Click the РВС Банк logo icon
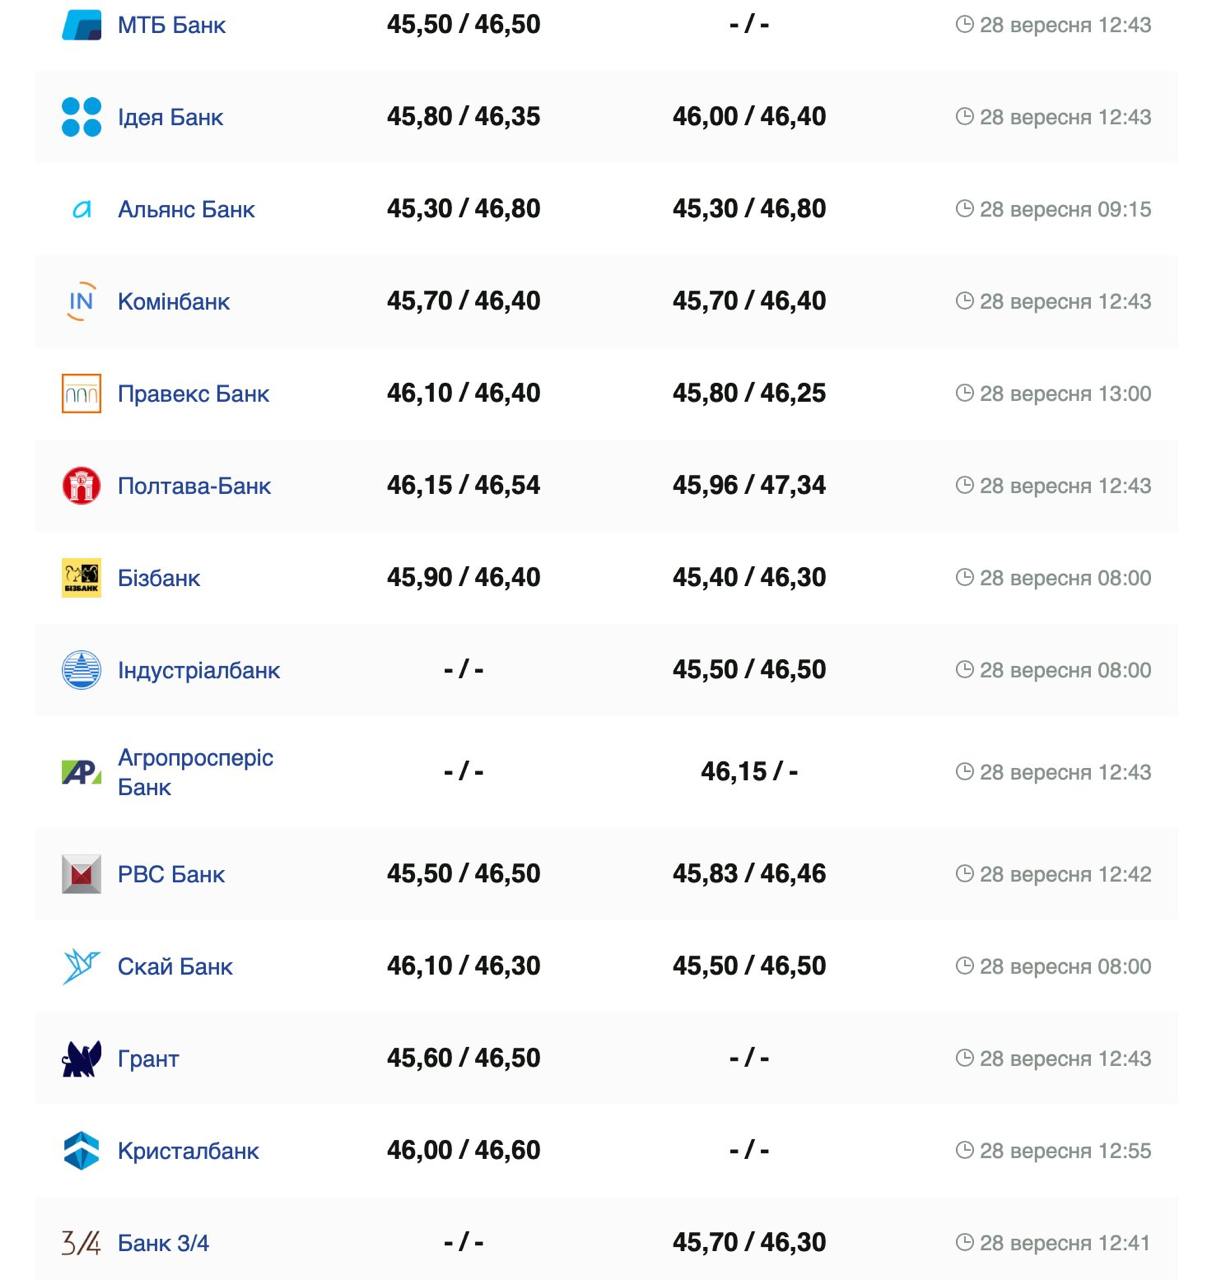The height and width of the screenshot is (1280, 1212). pyautogui.click(x=81, y=874)
